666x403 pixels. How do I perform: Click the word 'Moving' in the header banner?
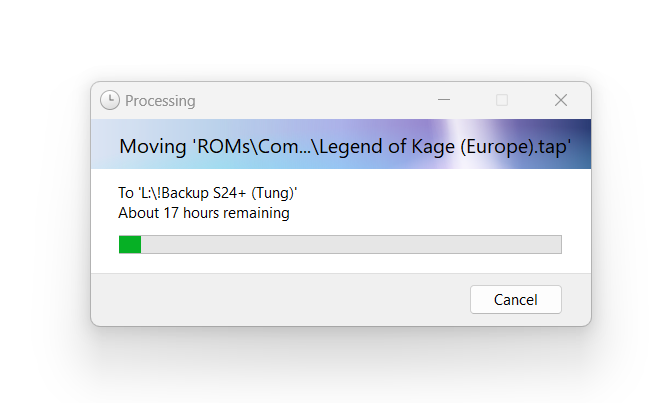pyautogui.click(x=153, y=146)
